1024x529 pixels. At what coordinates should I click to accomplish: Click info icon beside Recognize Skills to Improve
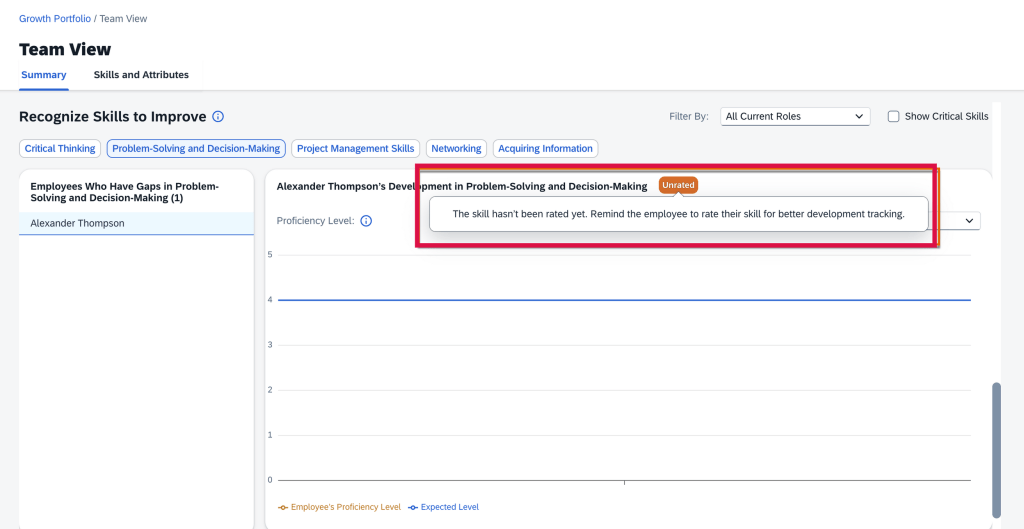[x=218, y=117]
